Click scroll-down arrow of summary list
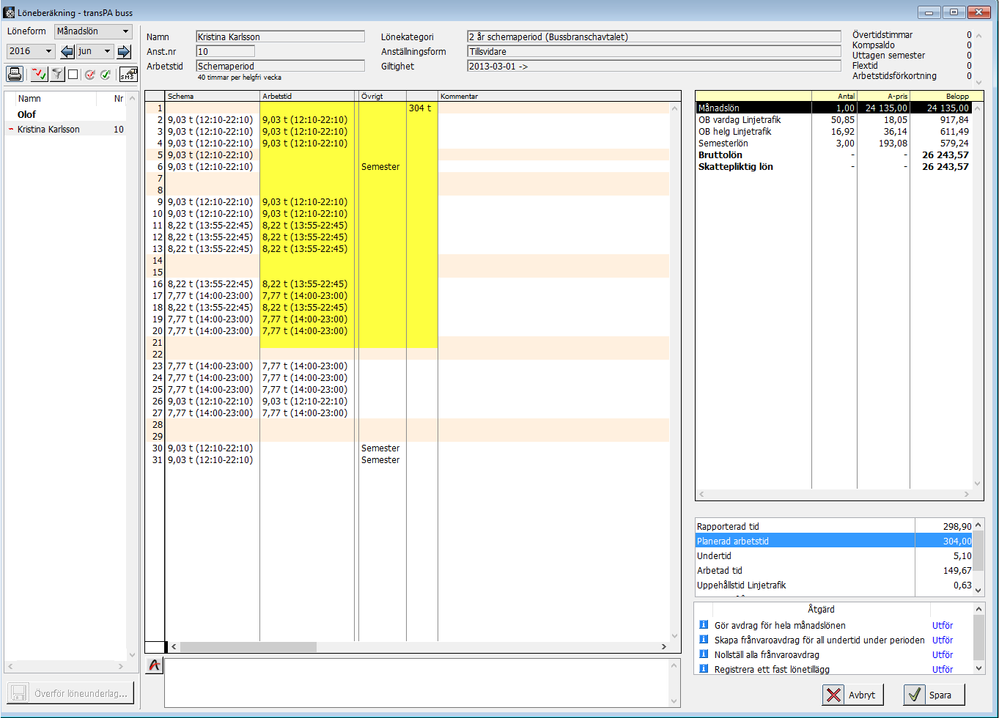This screenshot has height=718, width=999. [x=979, y=591]
